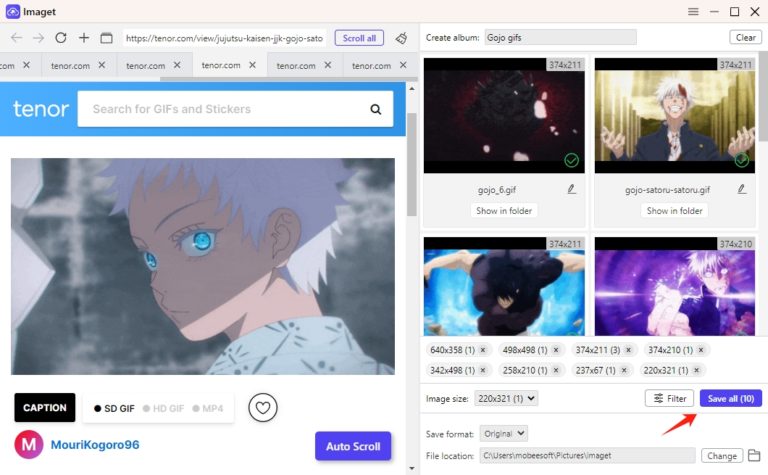Select the SD GIF option
Image resolution: width=768 pixels, height=475 pixels.
[x=114, y=408]
